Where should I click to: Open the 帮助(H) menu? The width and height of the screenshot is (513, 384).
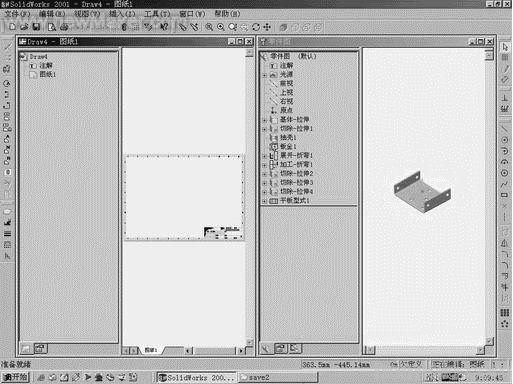tap(227, 14)
